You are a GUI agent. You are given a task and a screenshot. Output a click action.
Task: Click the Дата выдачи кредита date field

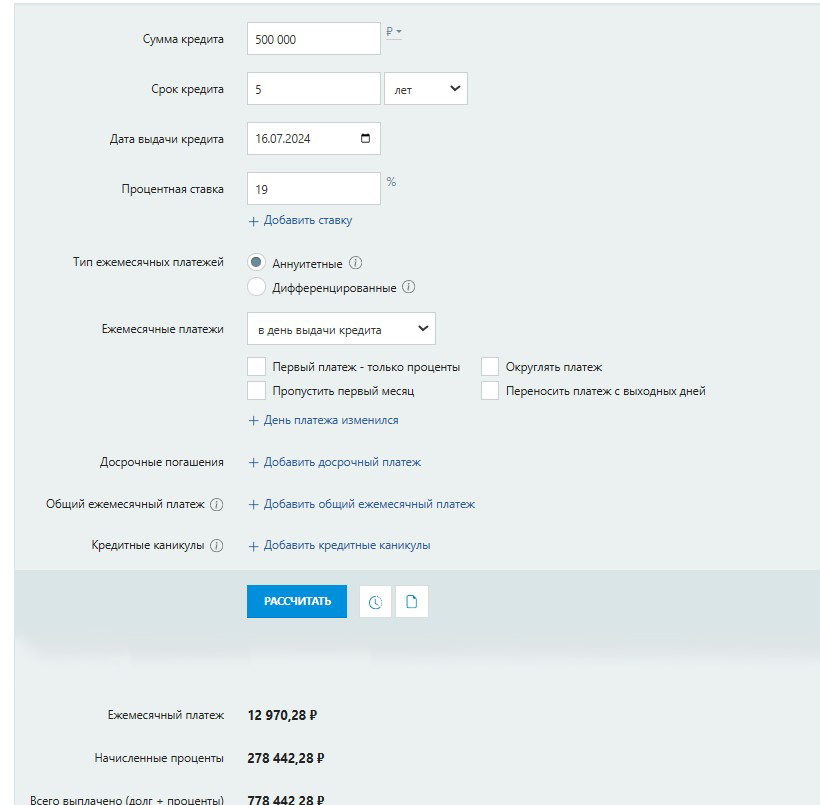314,139
